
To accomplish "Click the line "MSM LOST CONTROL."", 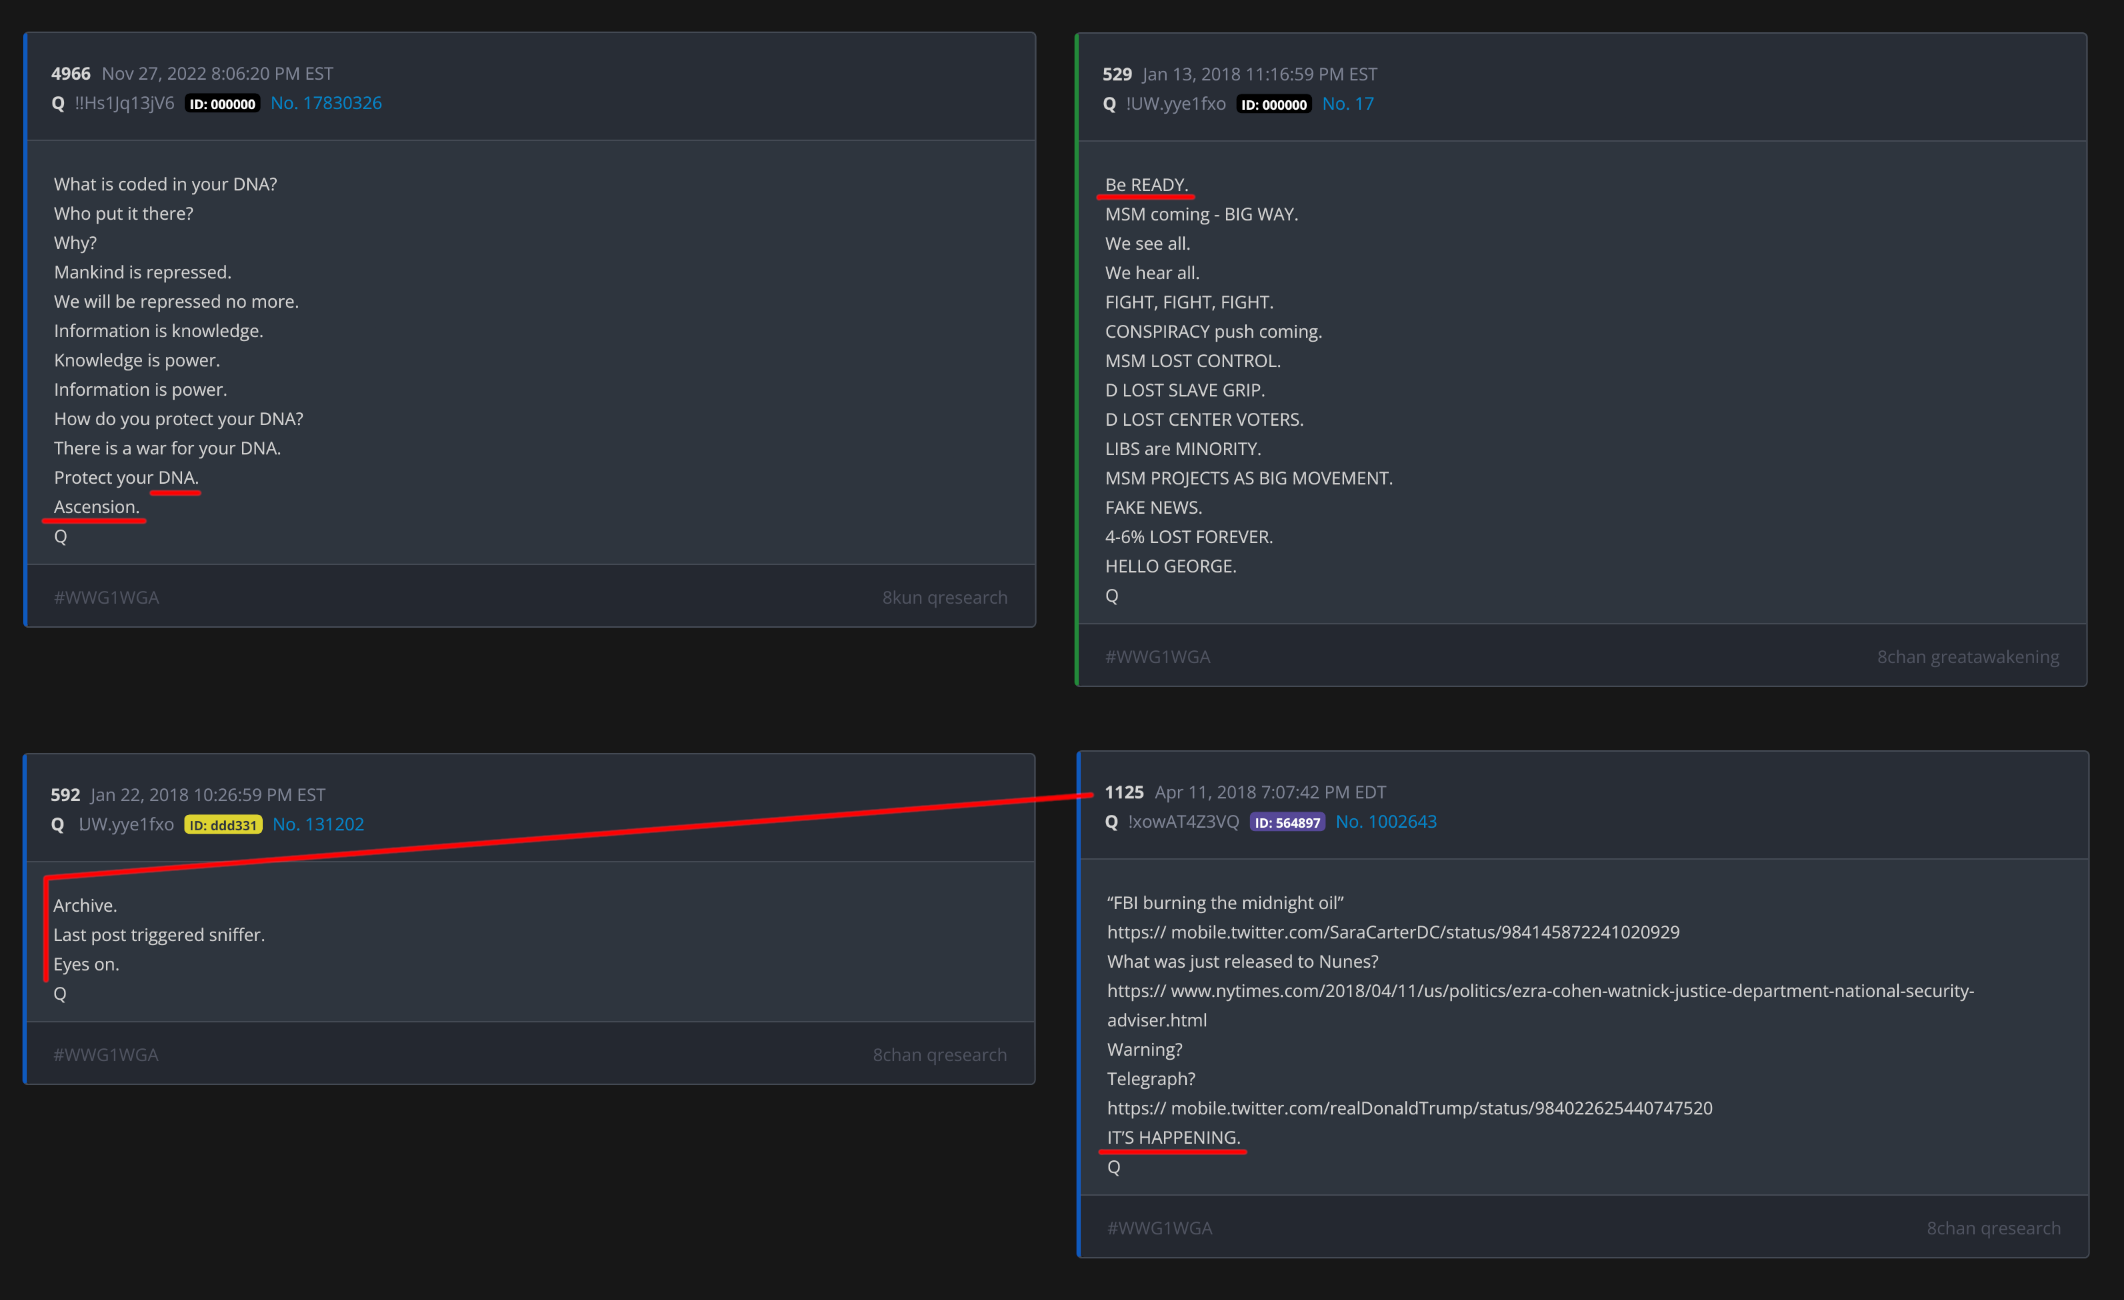I will click(1193, 361).
